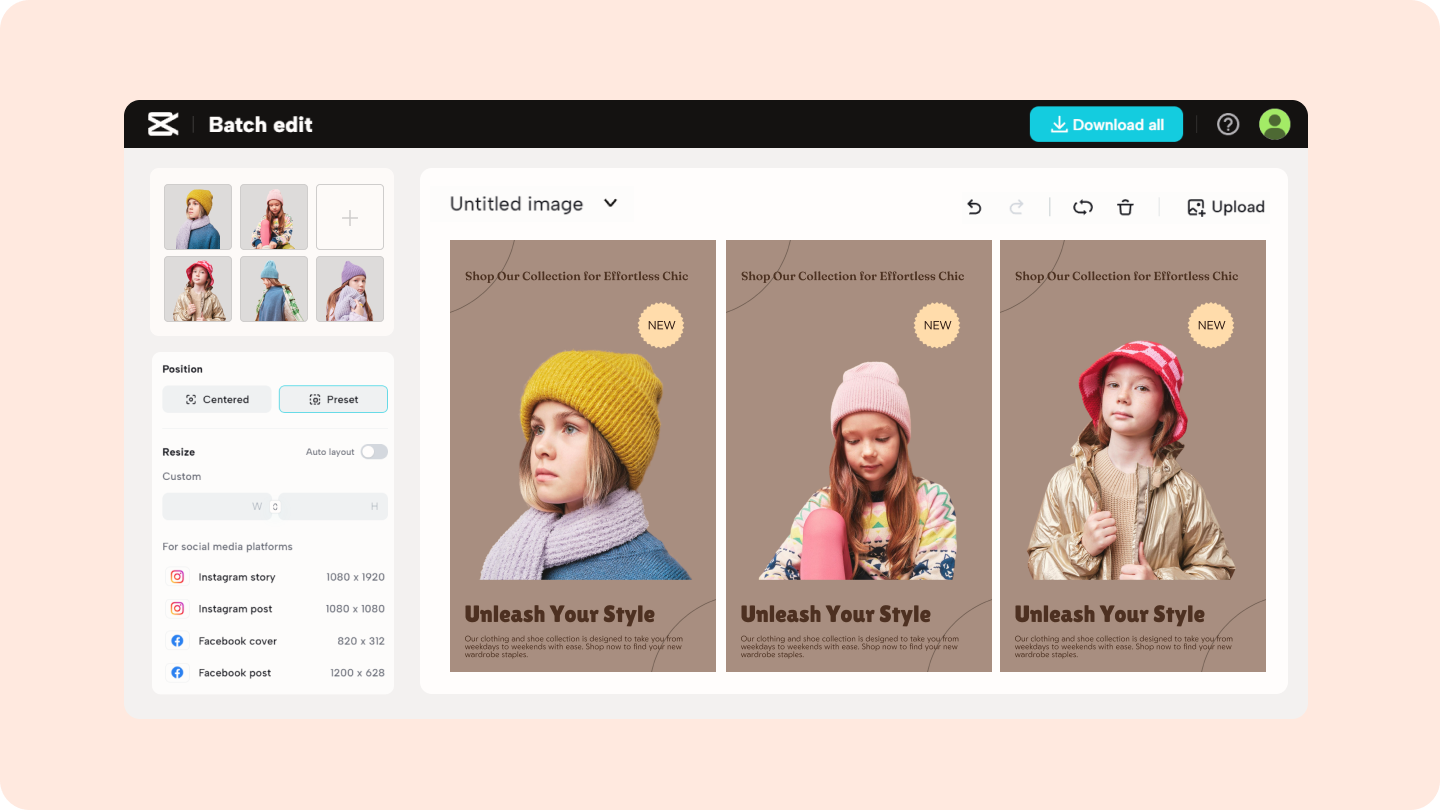The image size is (1440, 810).
Task: Click "Unleash Your Style" on the yellow beanie poster
Action: (560, 614)
